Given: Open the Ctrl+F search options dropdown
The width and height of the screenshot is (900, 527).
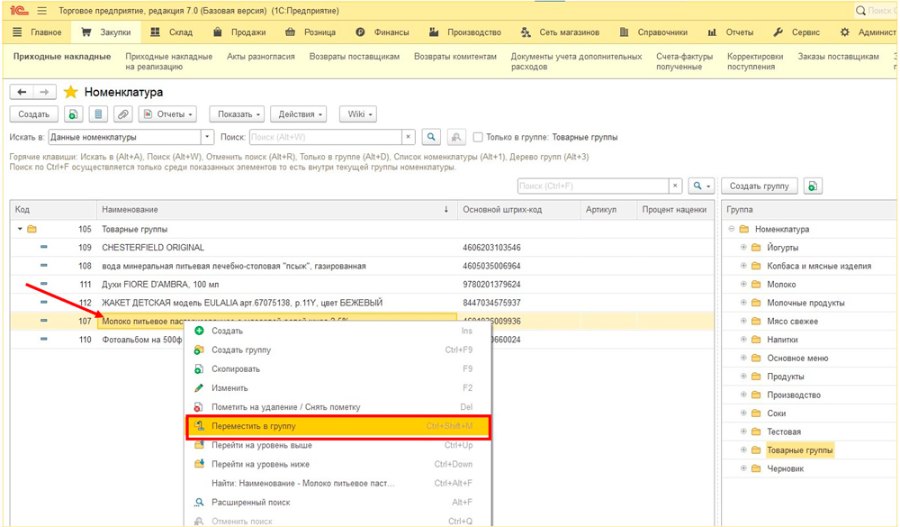Looking at the screenshot, I should pos(701,186).
